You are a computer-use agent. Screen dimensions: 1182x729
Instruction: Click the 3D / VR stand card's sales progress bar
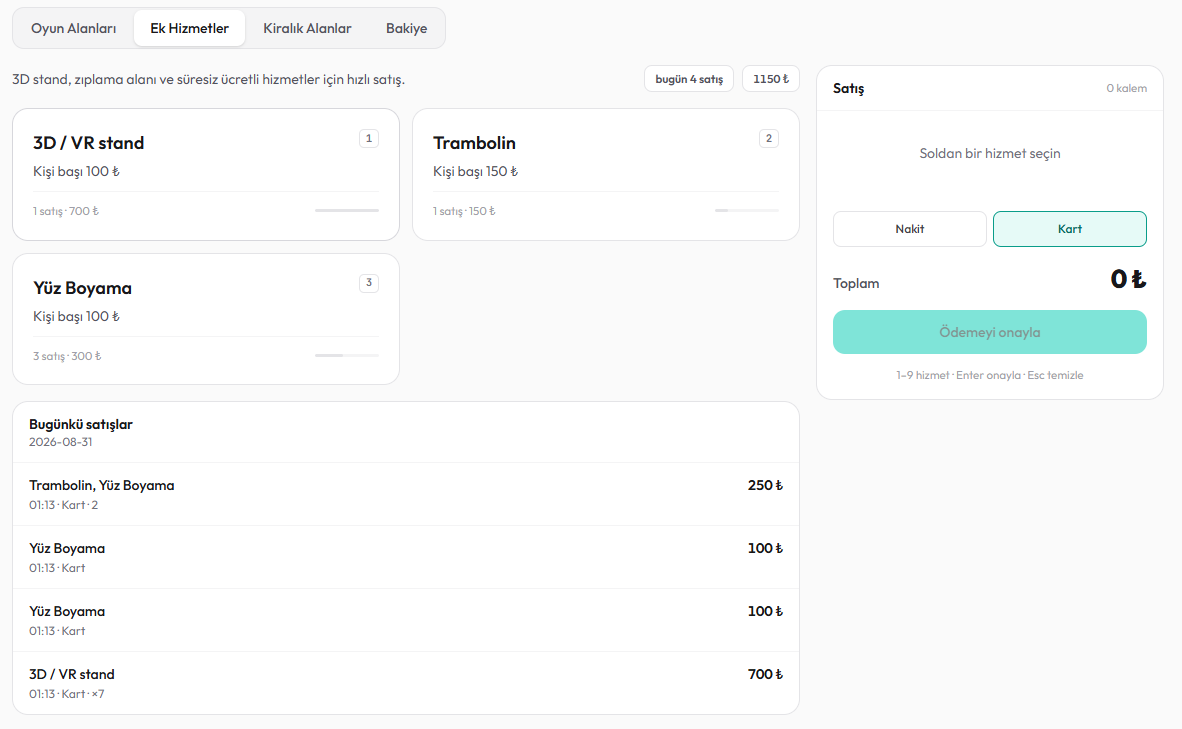(347, 210)
